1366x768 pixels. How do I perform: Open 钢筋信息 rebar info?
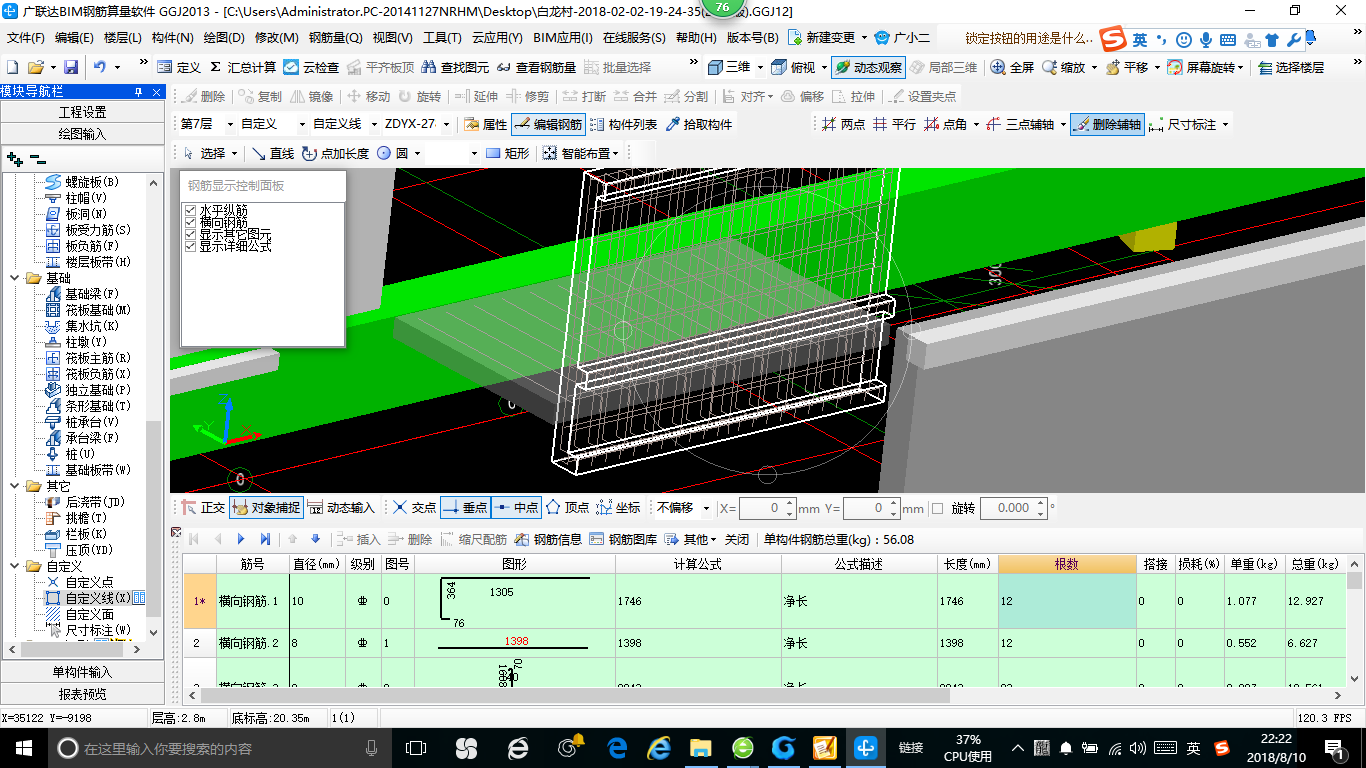(x=548, y=538)
